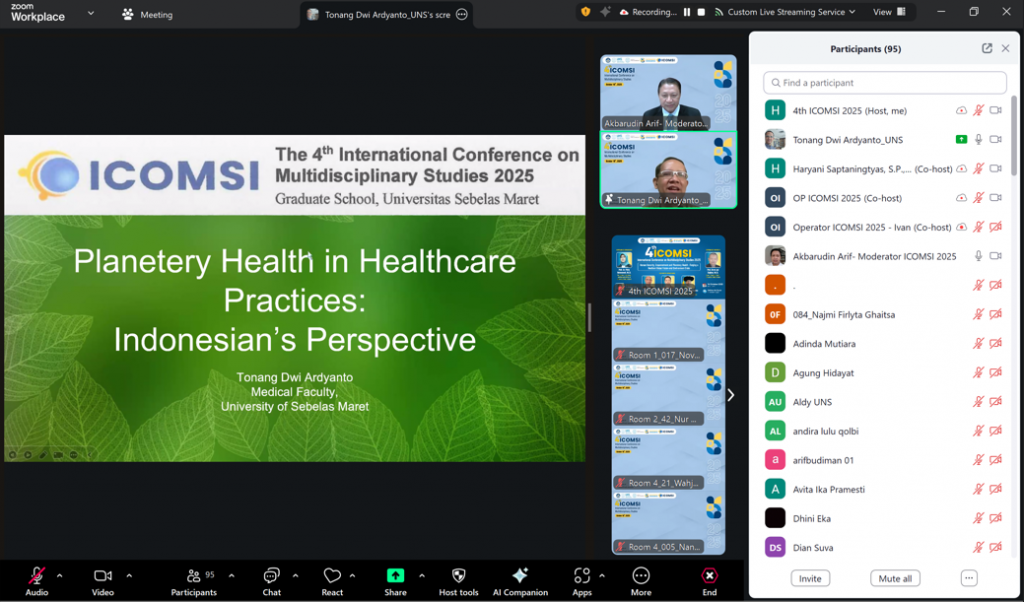The height and width of the screenshot is (602, 1024).
Task: Open the Chat panel icon
Action: 271,576
